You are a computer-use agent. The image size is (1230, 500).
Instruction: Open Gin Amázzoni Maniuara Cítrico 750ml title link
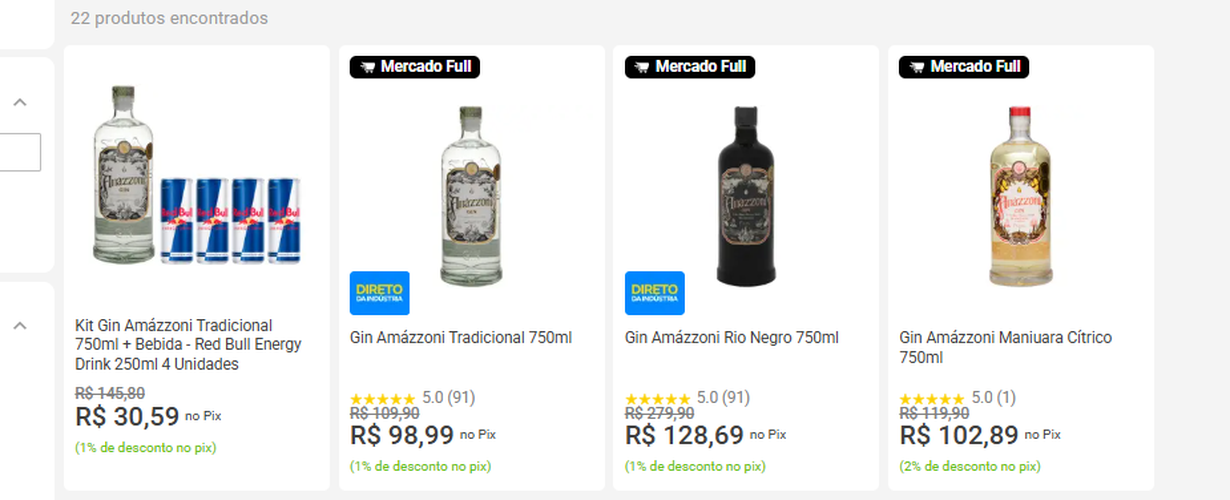(x=1005, y=347)
